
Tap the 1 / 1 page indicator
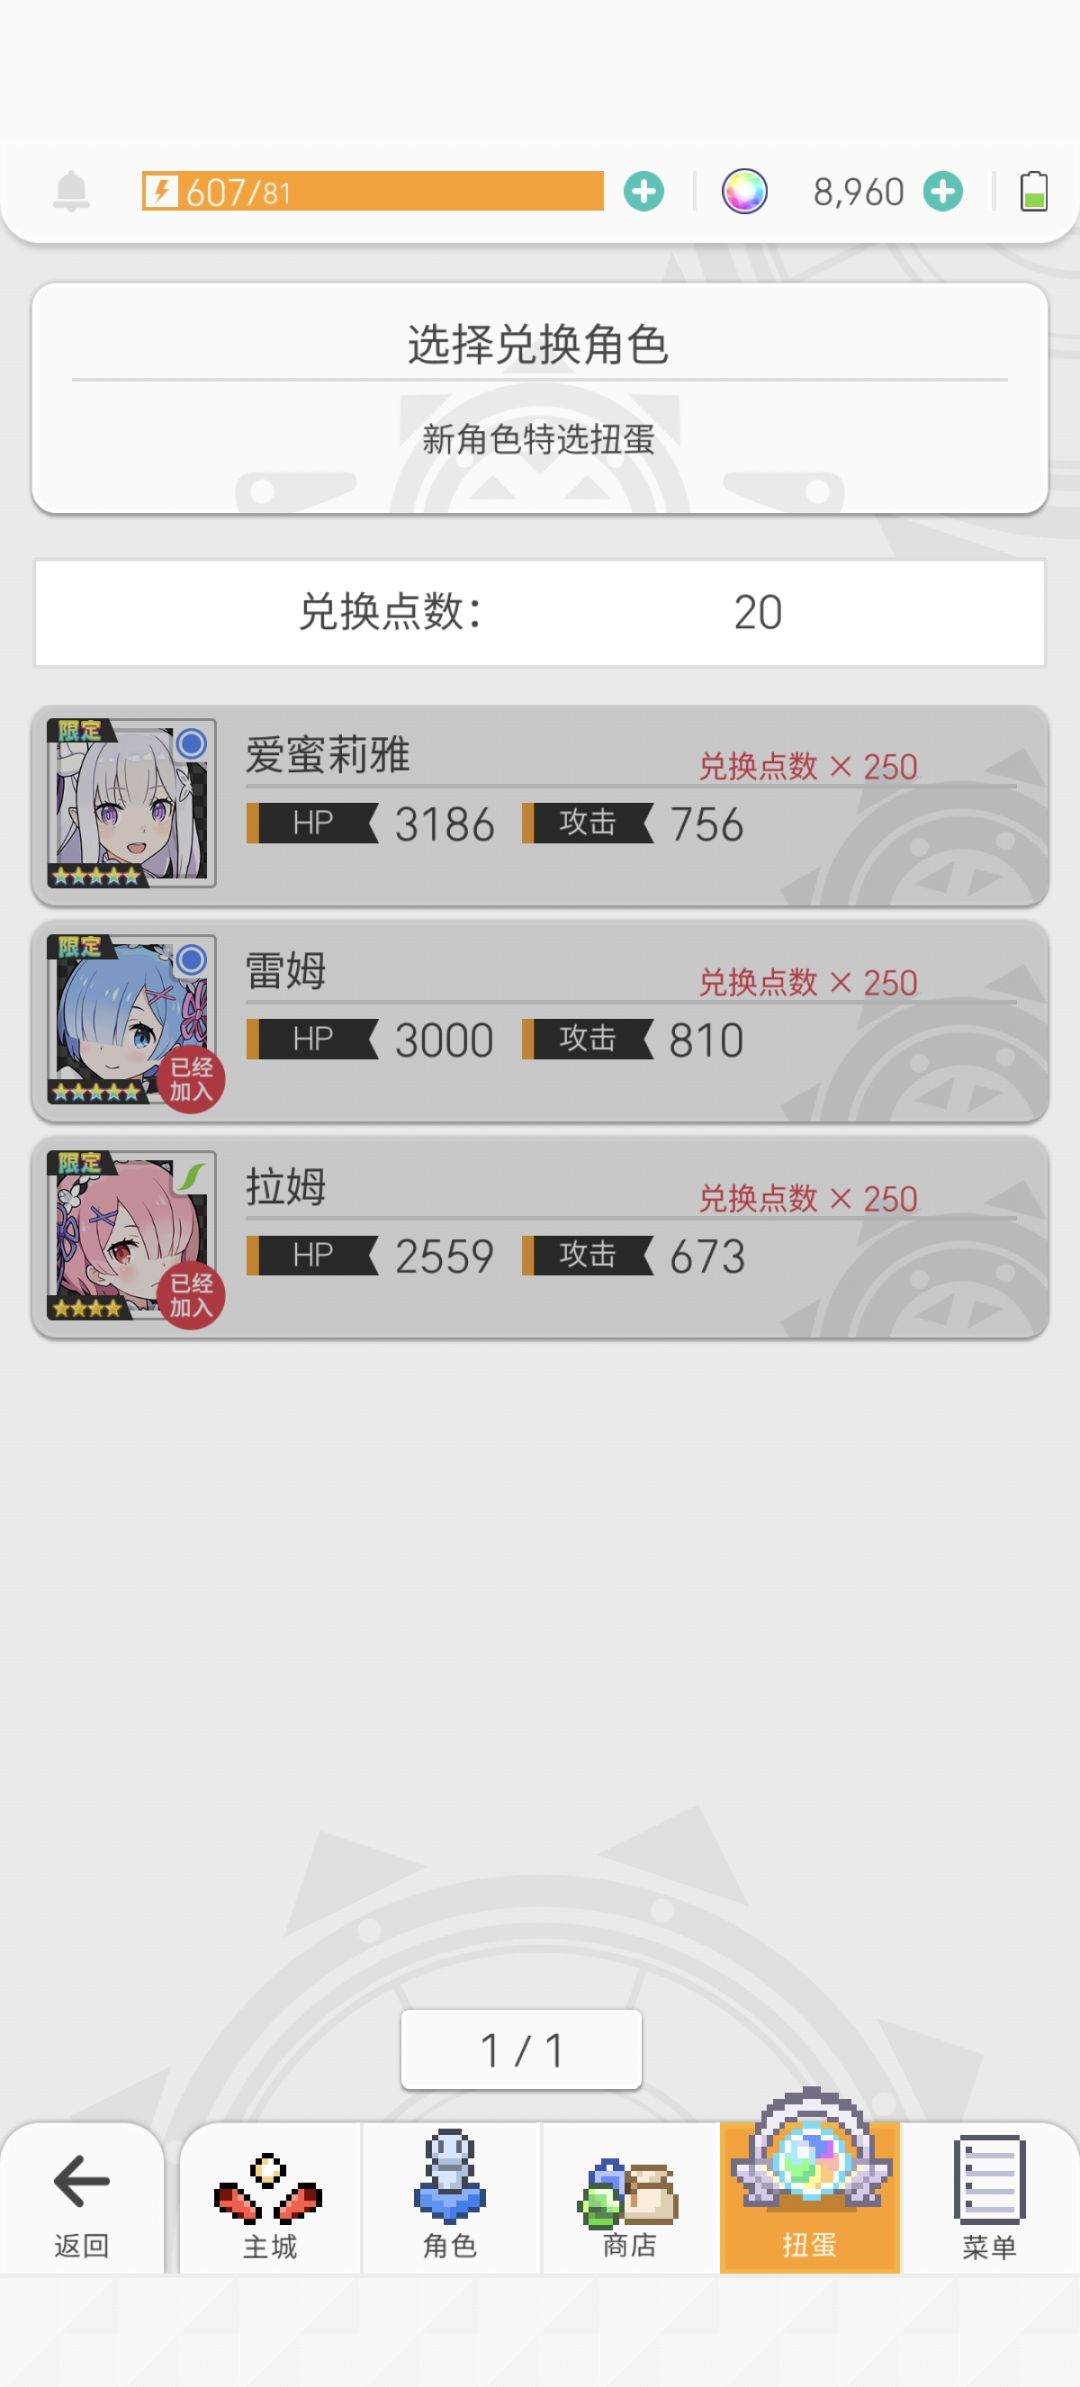[x=521, y=2049]
